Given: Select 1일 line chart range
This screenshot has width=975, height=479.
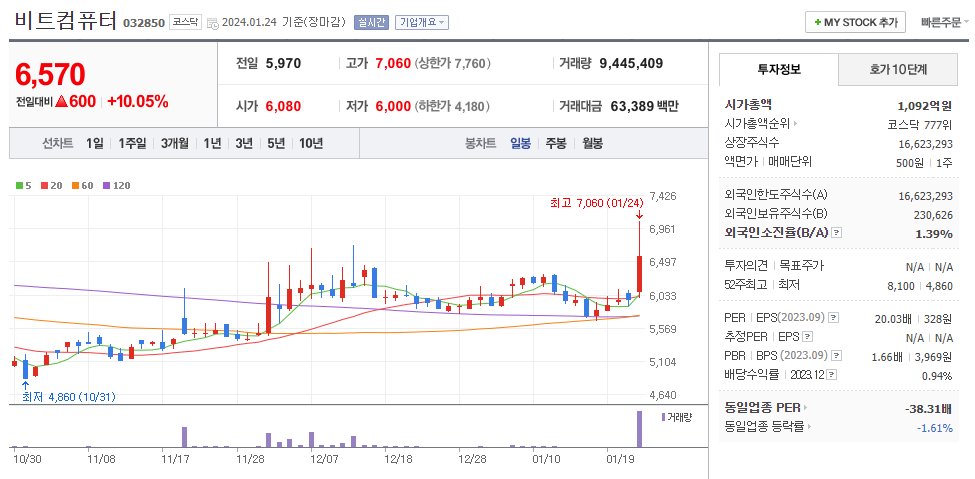Looking at the screenshot, I should 95,144.
